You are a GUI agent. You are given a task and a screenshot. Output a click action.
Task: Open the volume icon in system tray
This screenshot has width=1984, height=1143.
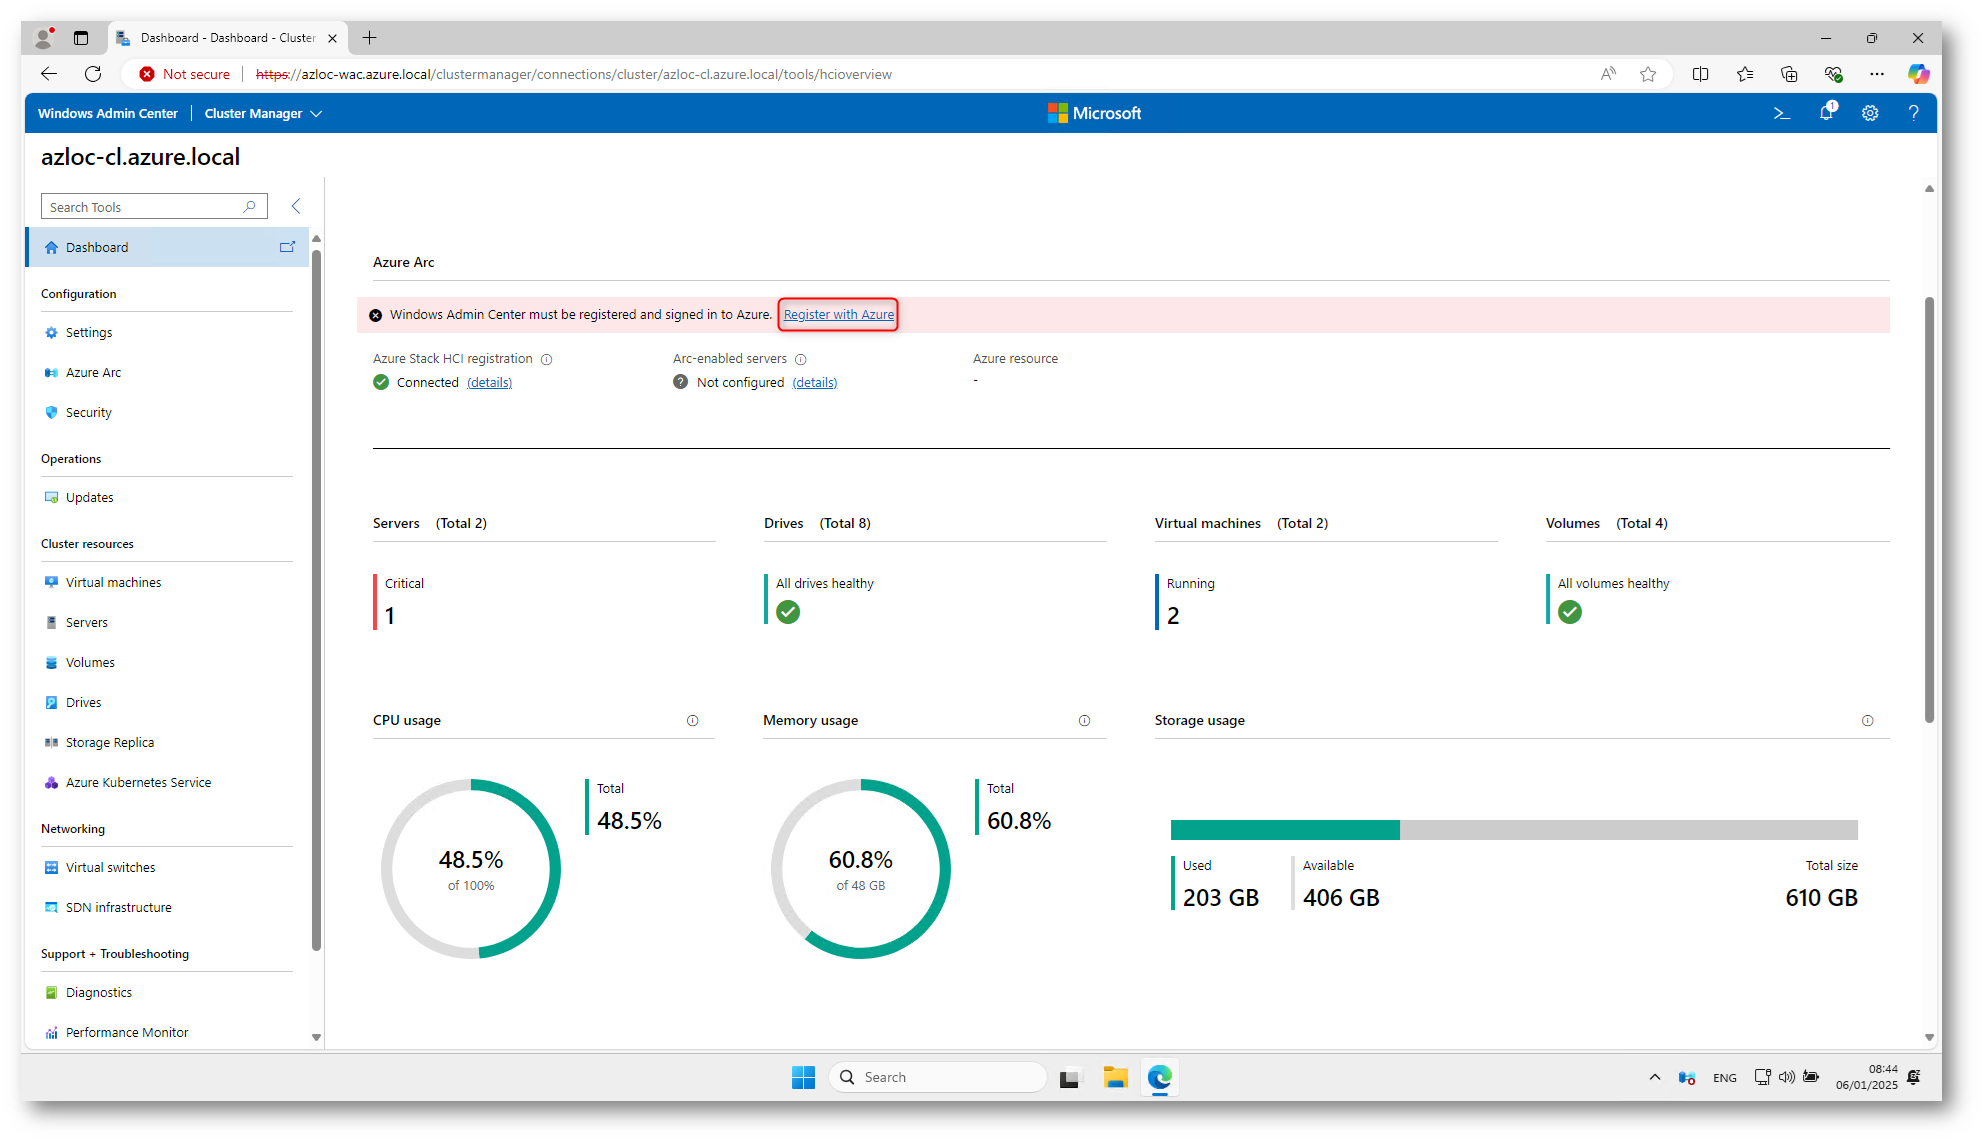coord(1786,1077)
